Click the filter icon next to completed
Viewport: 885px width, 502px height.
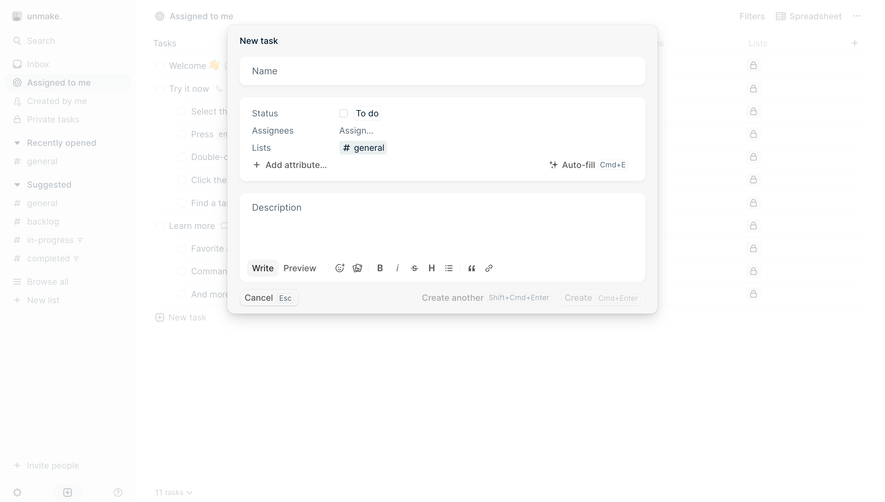(x=76, y=259)
